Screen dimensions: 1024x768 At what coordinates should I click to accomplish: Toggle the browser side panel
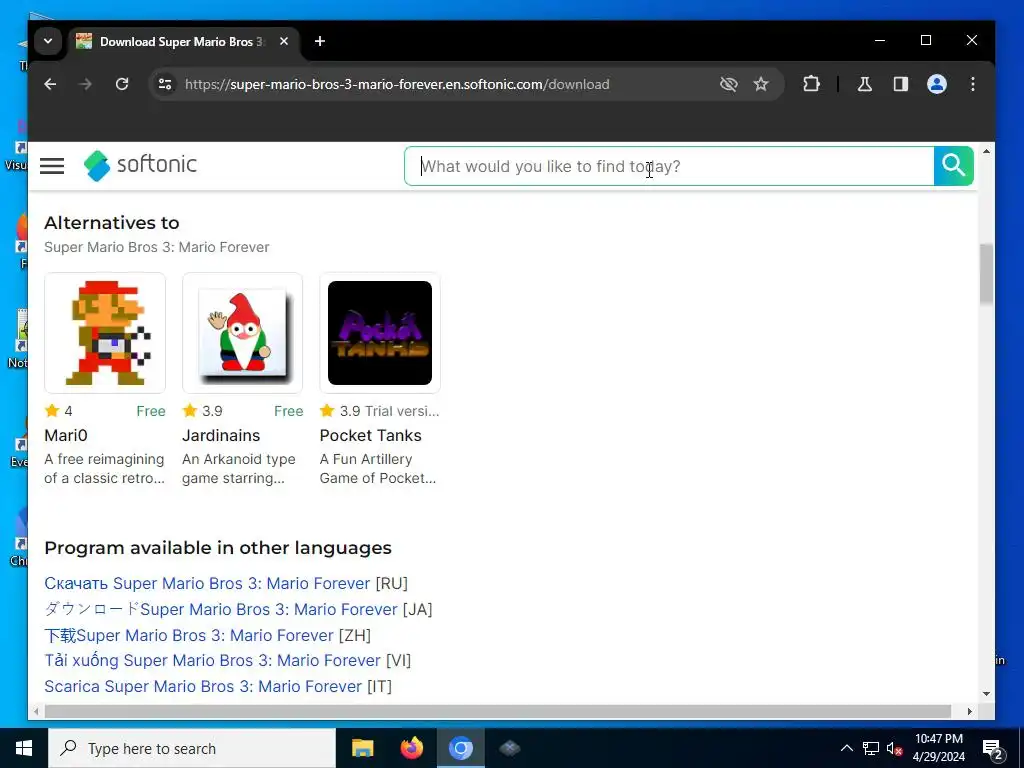(x=901, y=84)
